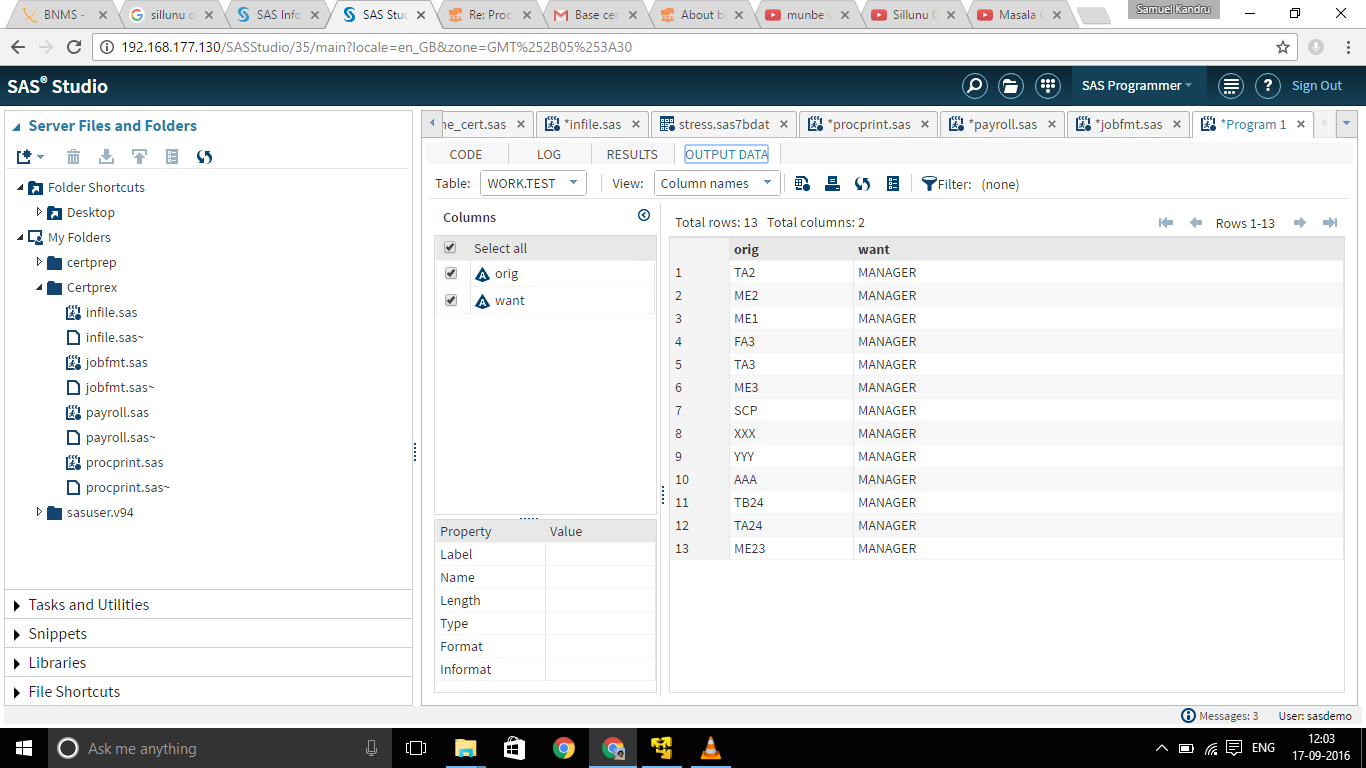Viewport: 1366px width, 768px height.
Task: Uncheck the orig column checkbox
Action: (450, 273)
